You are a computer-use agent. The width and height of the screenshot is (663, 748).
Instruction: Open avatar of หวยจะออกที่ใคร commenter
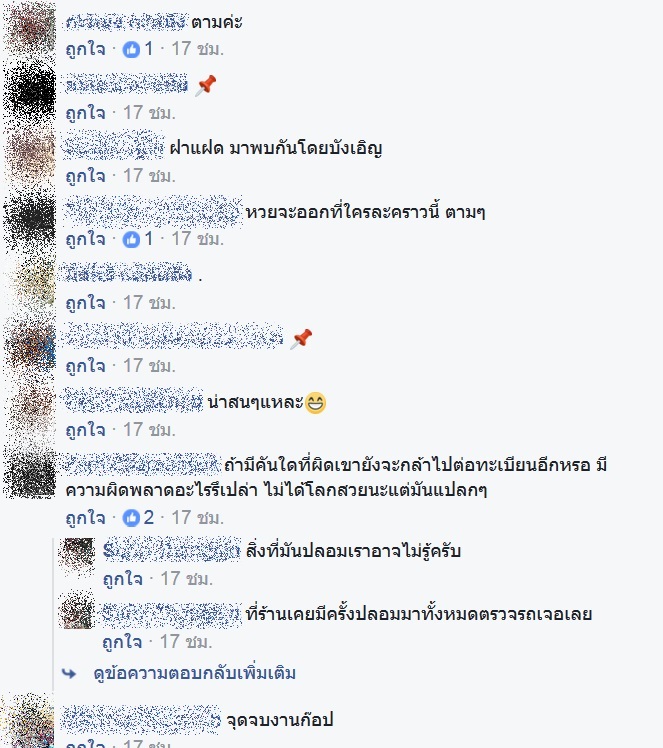click(x=30, y=218)
